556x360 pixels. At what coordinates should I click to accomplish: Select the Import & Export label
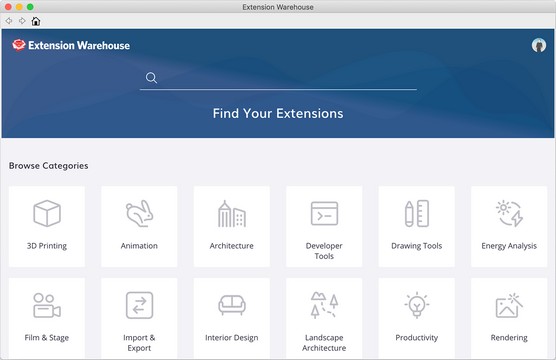click(x=139, y=343)
